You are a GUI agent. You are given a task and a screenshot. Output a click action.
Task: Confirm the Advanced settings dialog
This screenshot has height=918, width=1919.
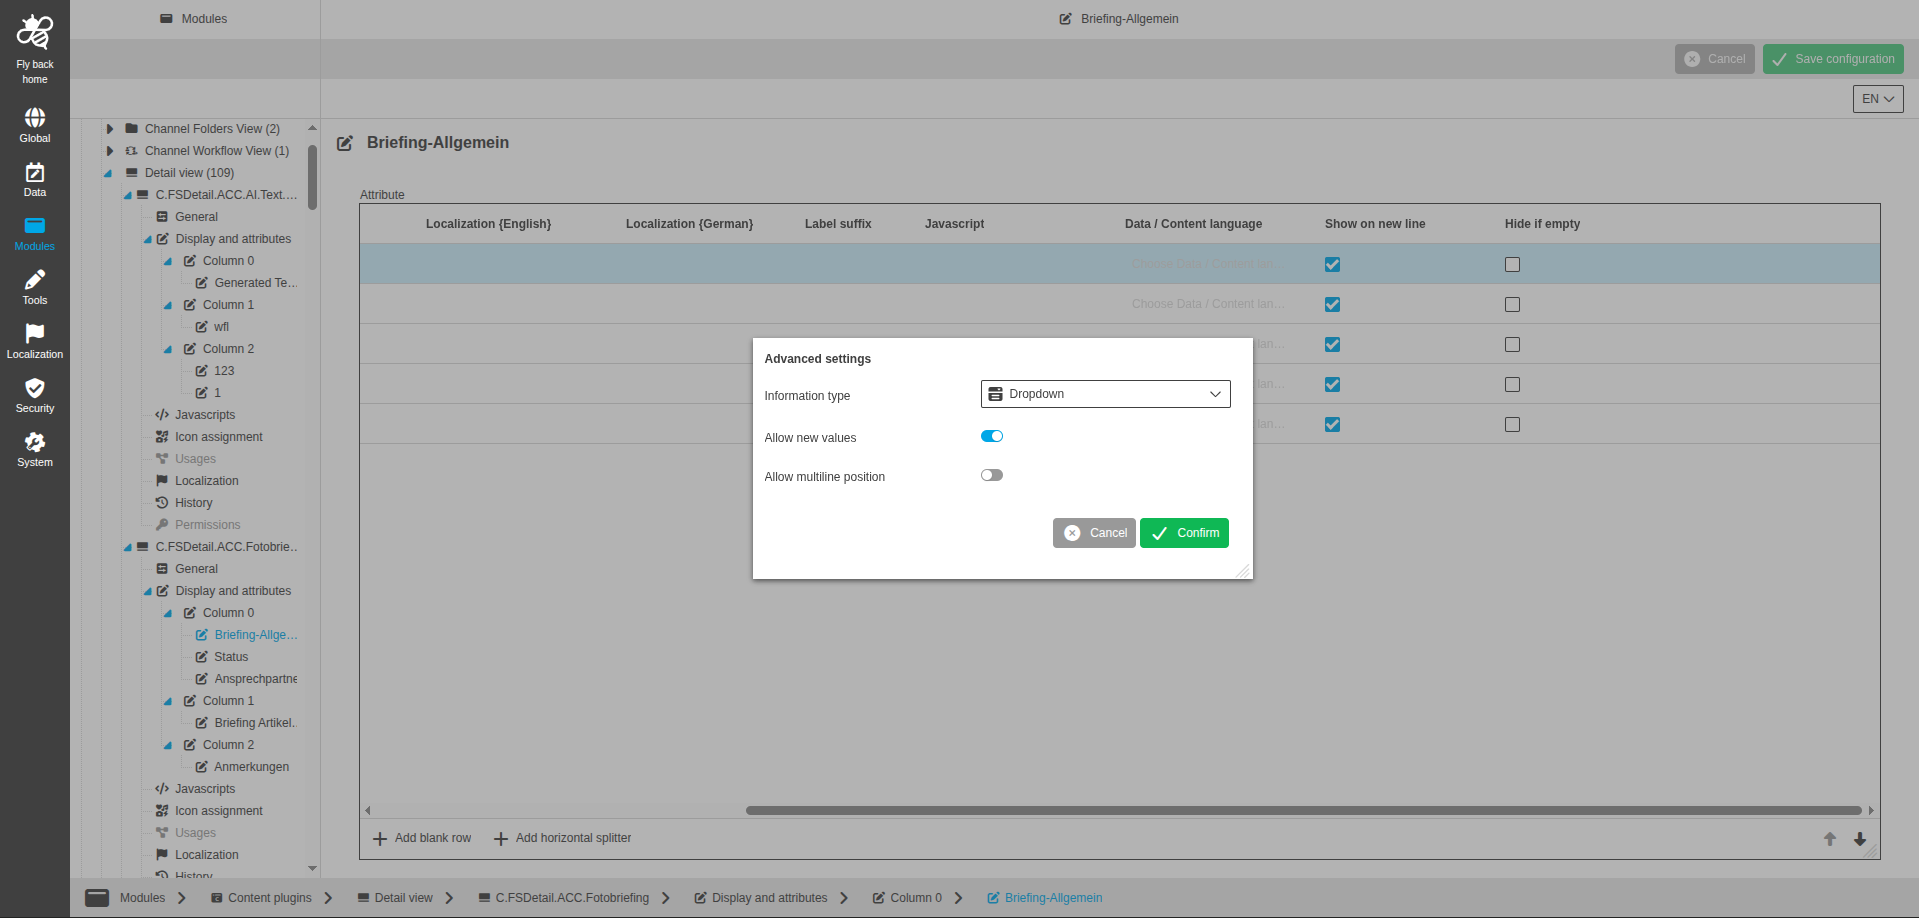coord(1184,533)
